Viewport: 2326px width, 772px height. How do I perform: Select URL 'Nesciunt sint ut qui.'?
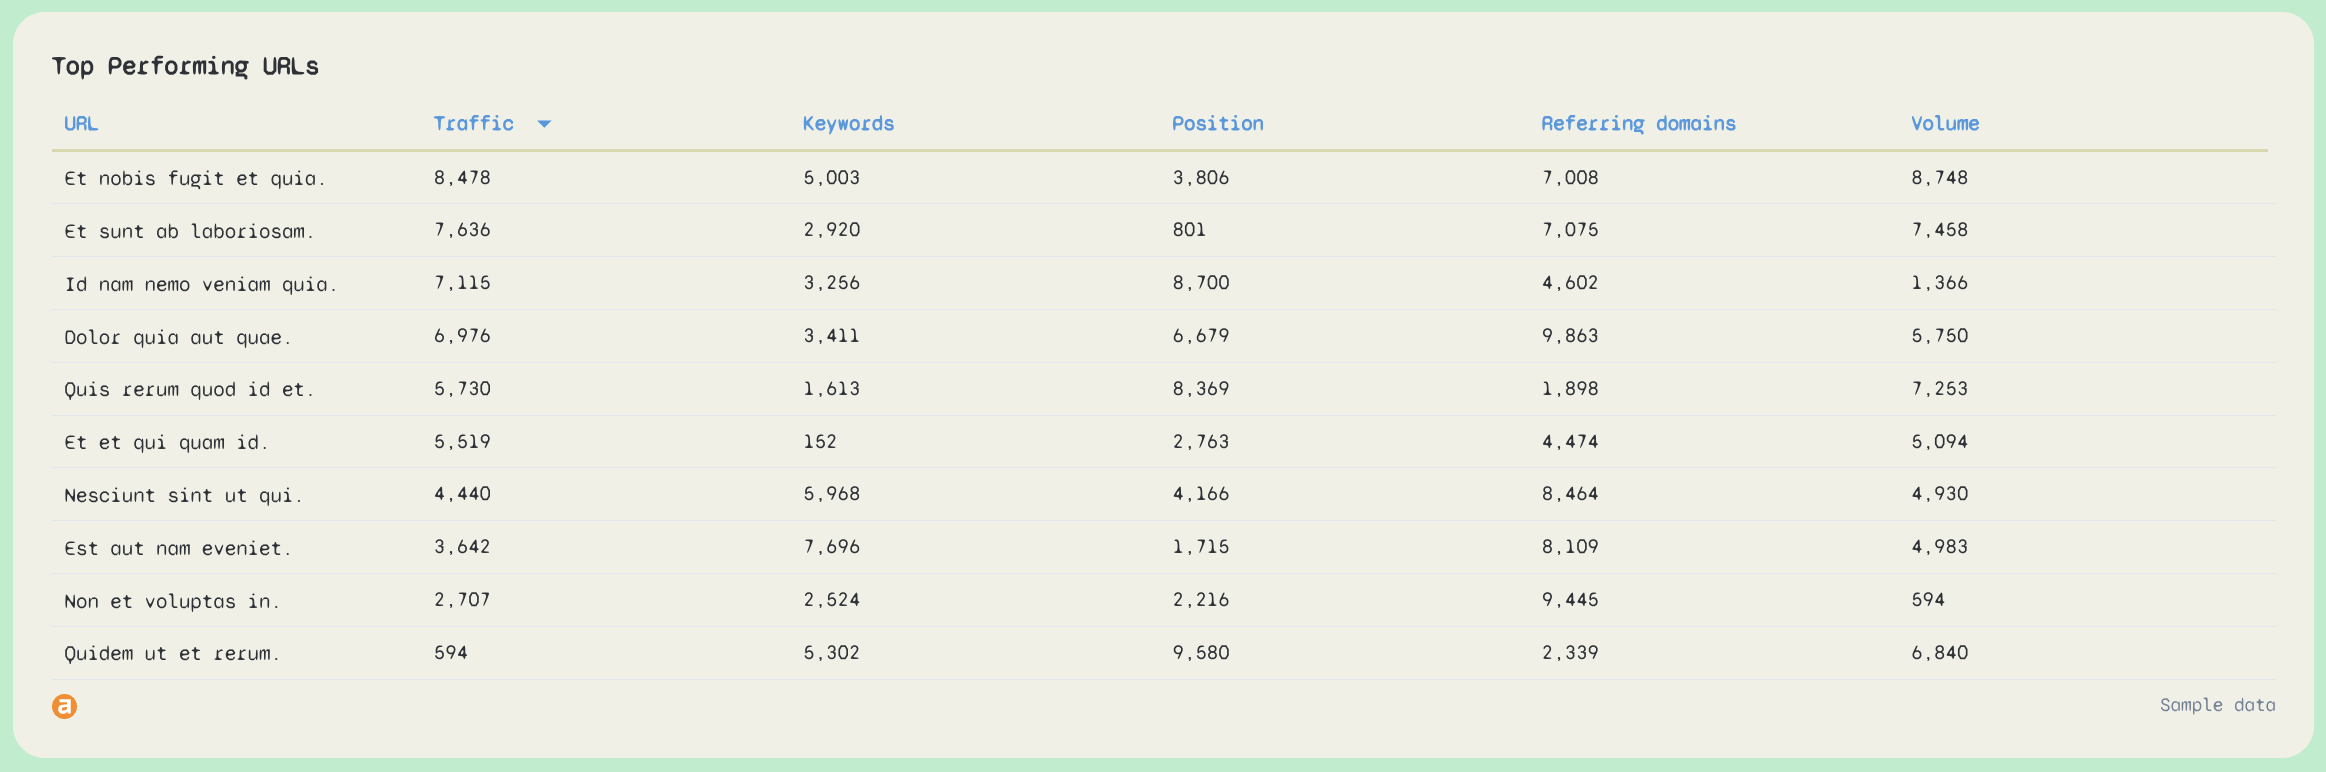[183, 495]
